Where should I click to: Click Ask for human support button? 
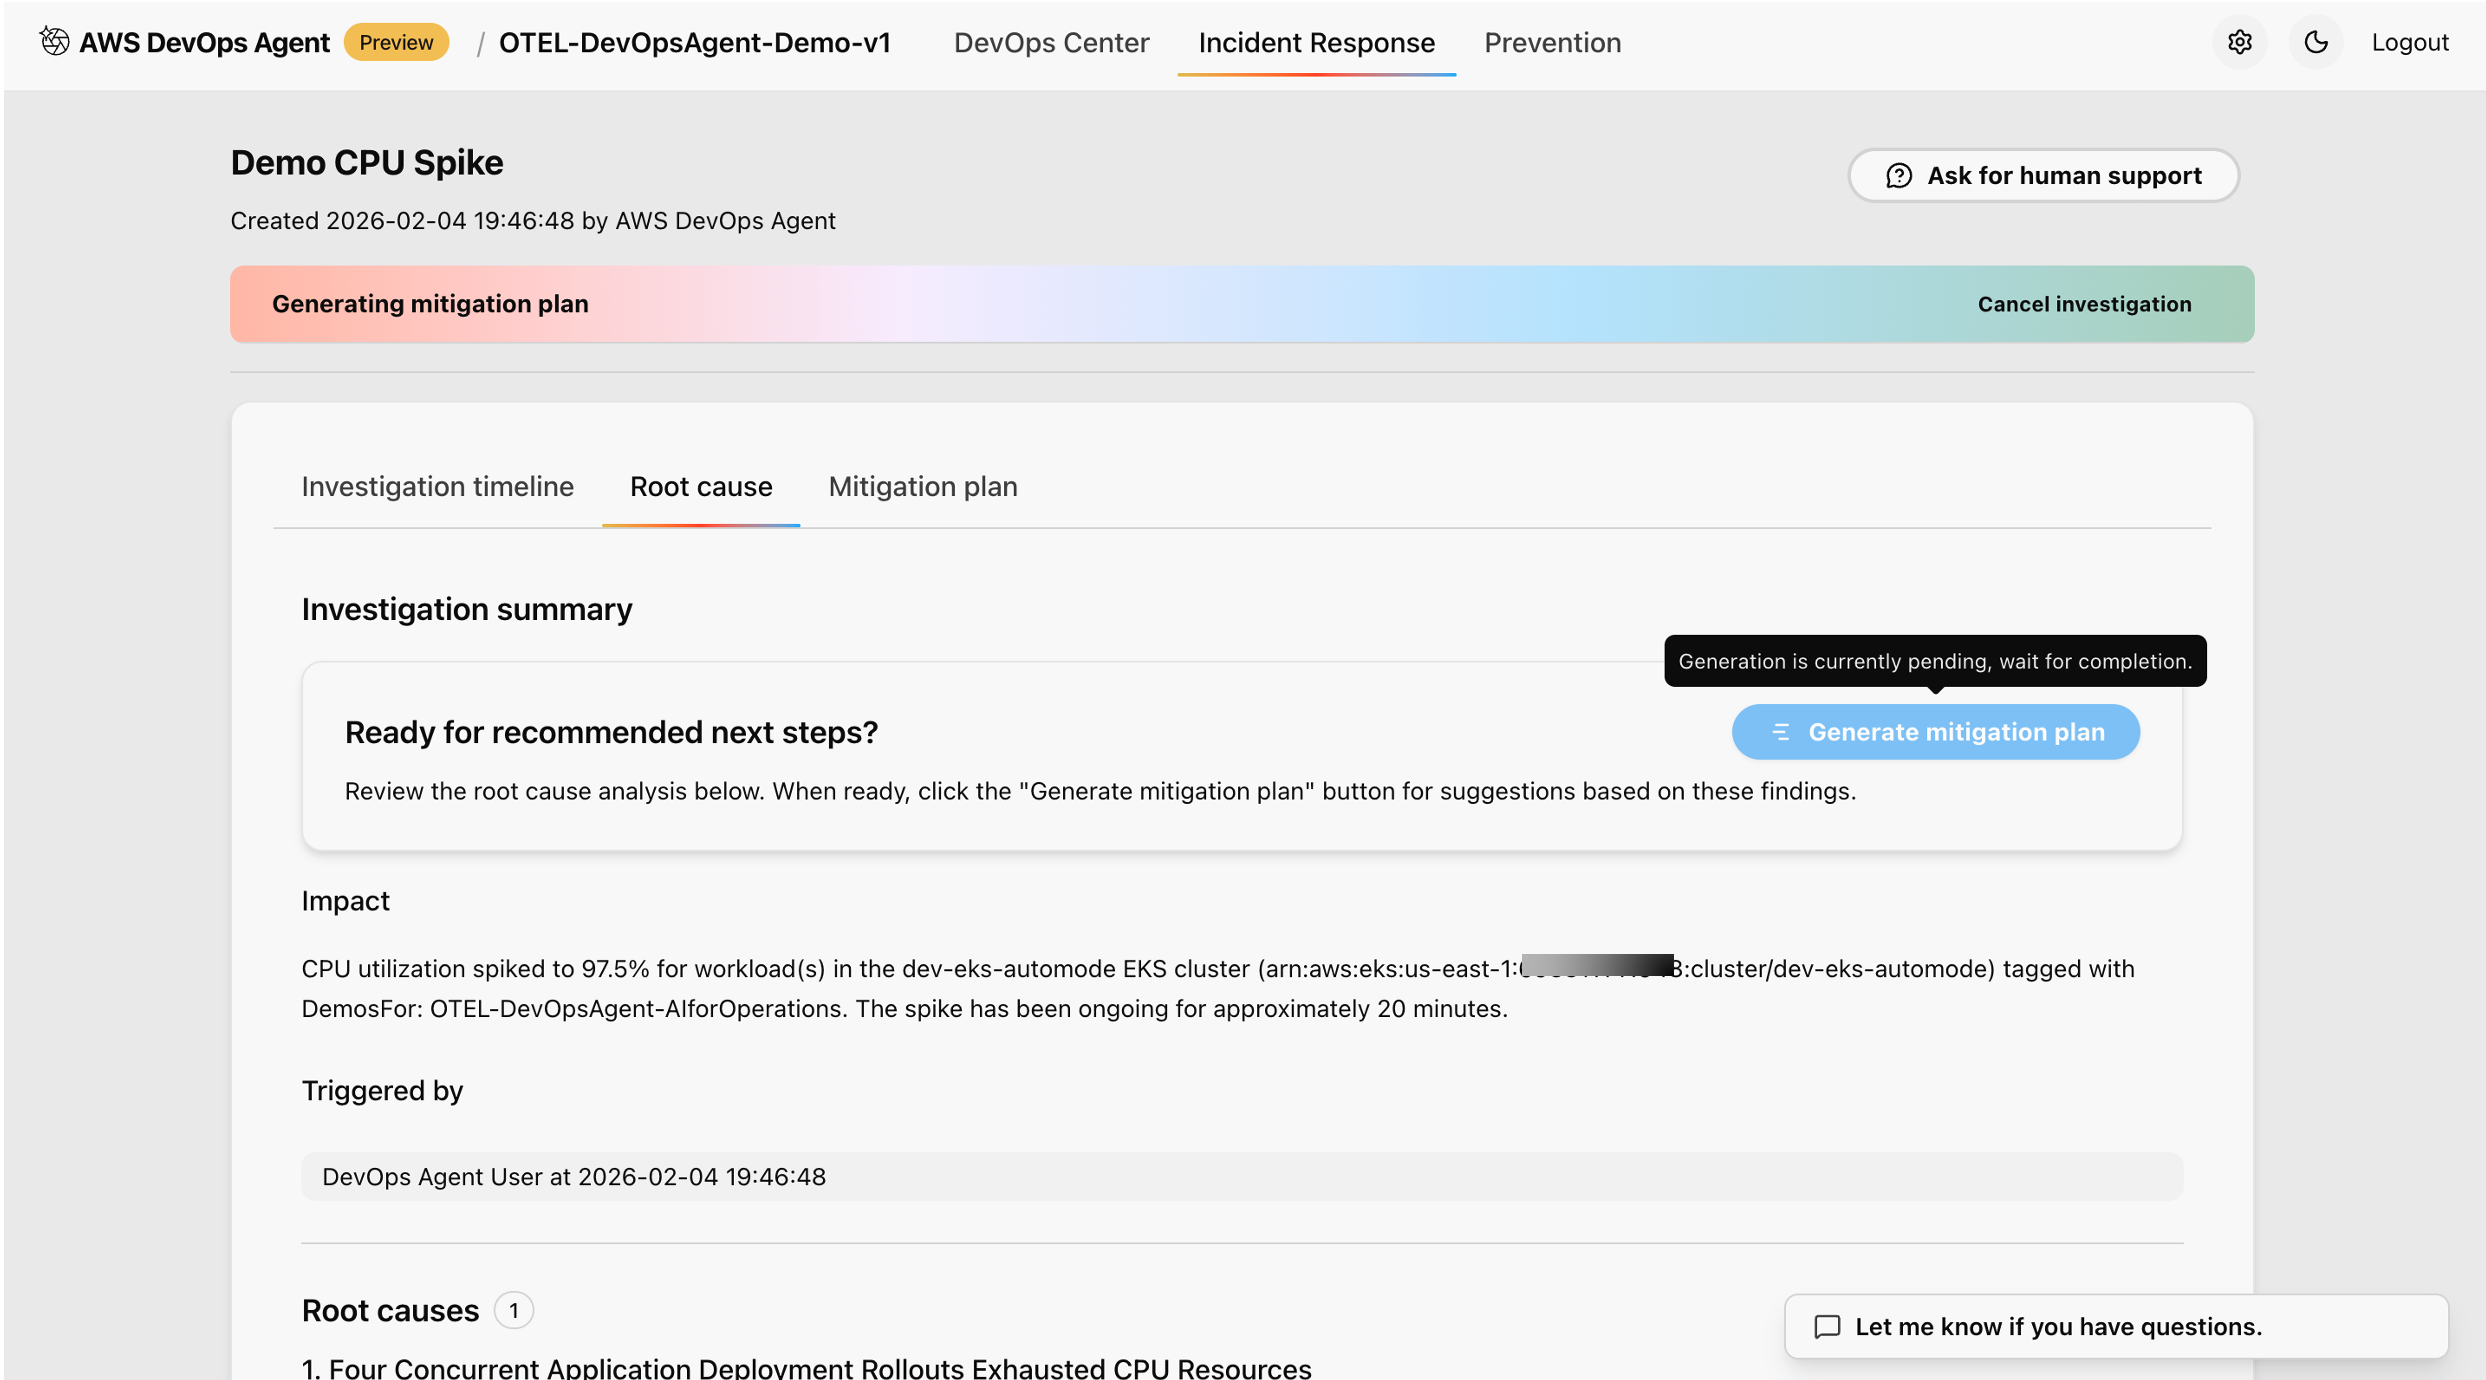click(x=2043, y=176)
